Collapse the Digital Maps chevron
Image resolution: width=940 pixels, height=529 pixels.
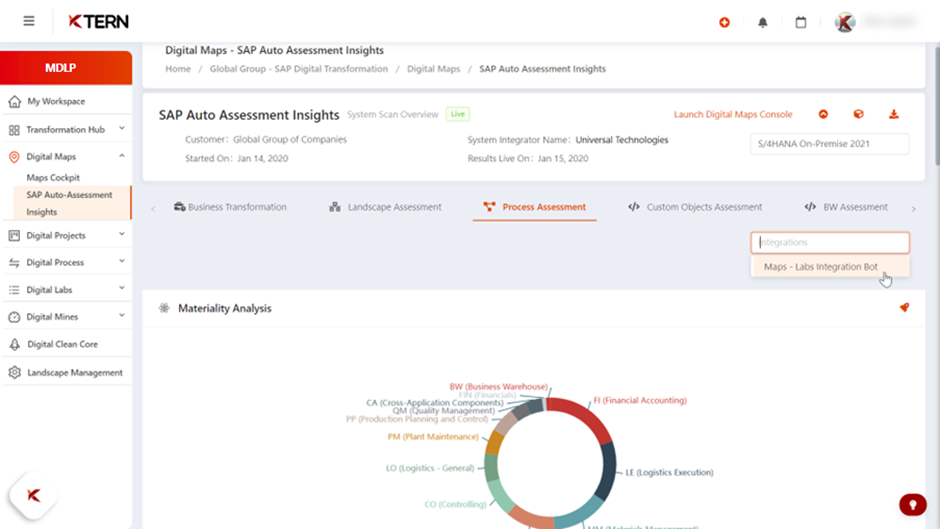(122, 156)
